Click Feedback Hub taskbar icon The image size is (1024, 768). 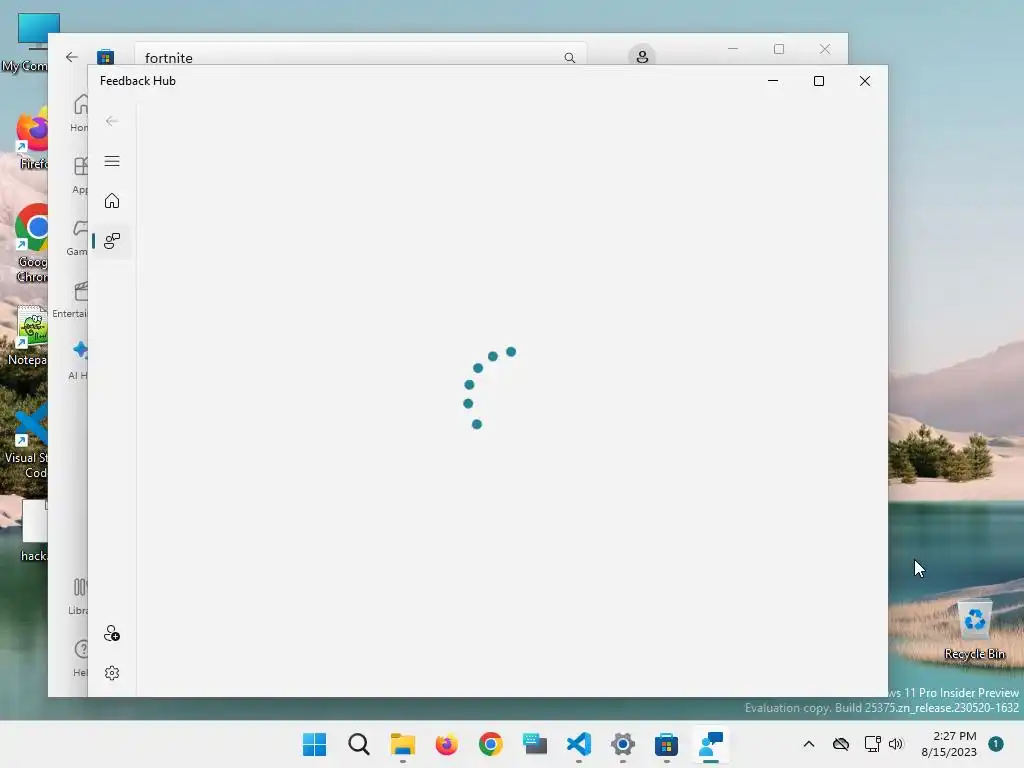pos(711,744)
